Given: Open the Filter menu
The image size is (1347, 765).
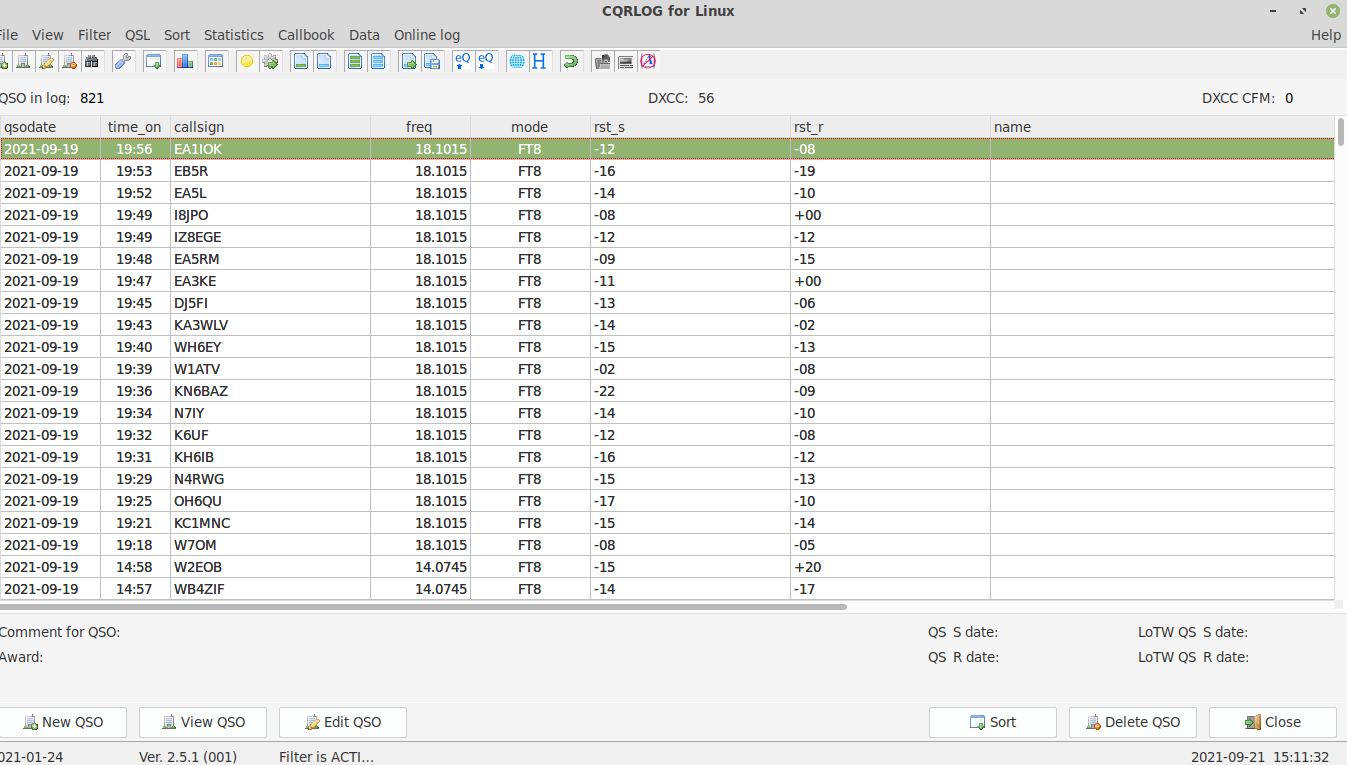Looking at the screenshot, I should pyautogui.click(x=95, y=35).
